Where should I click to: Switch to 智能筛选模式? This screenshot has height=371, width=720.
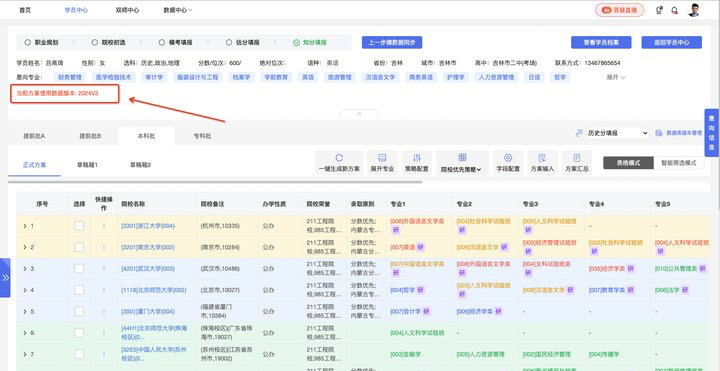679,163
